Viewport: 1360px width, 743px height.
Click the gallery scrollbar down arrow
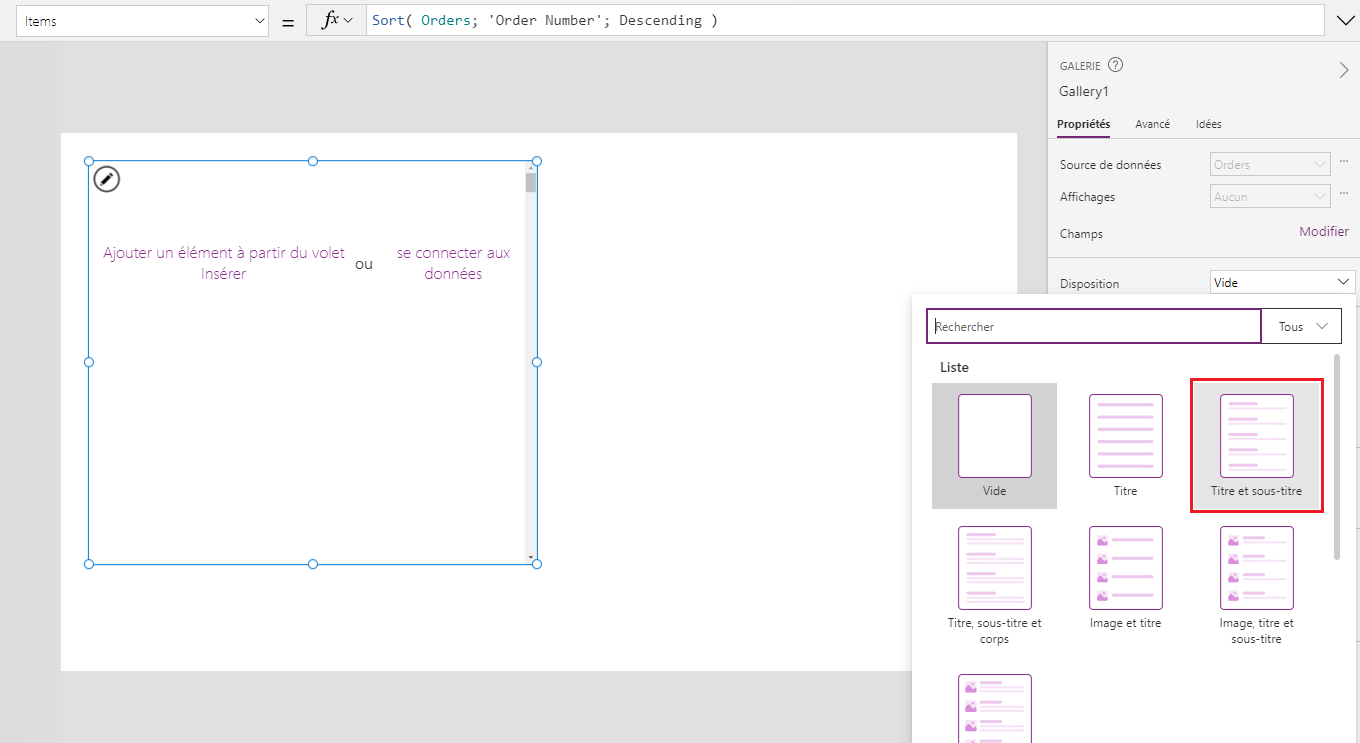pos(531,557)
